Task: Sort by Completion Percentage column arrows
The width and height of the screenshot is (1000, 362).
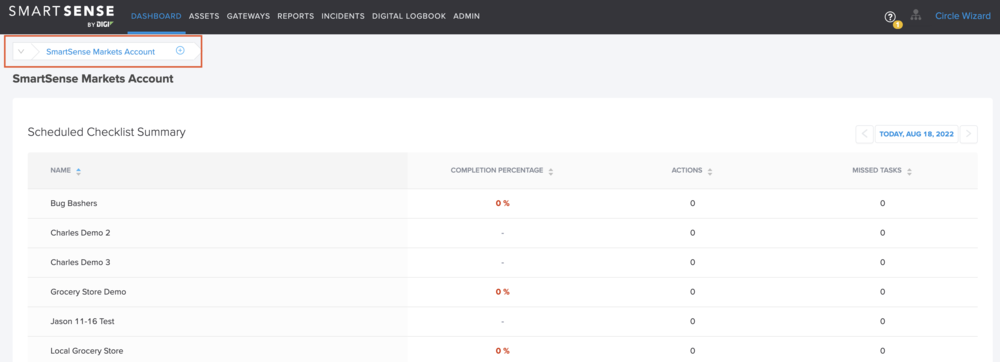Action: click(550, 171)
